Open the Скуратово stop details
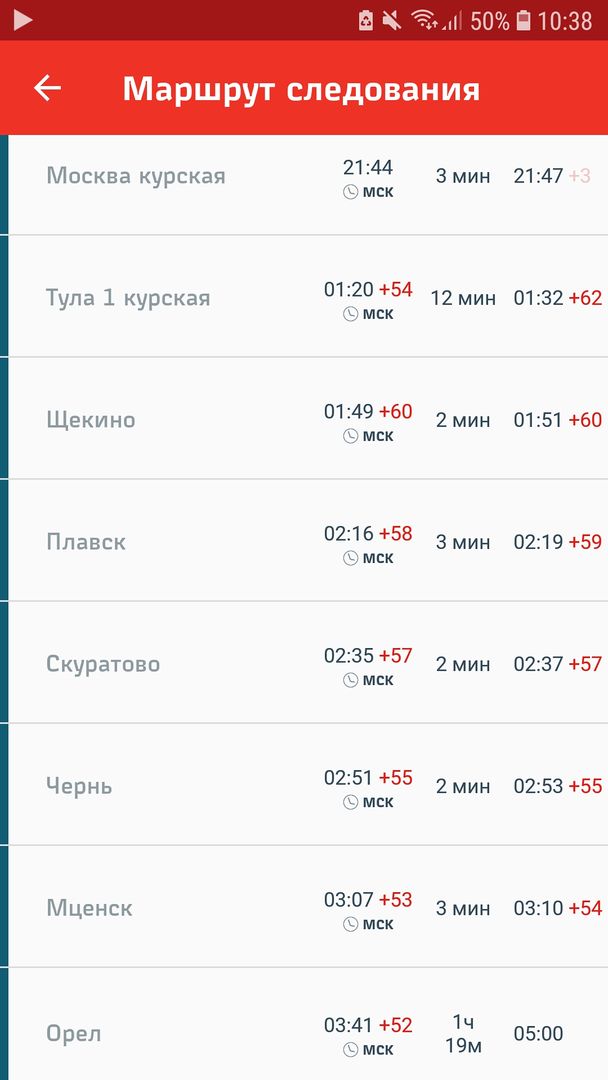Viewport: 608px width, 1080px height. [103, 664]
